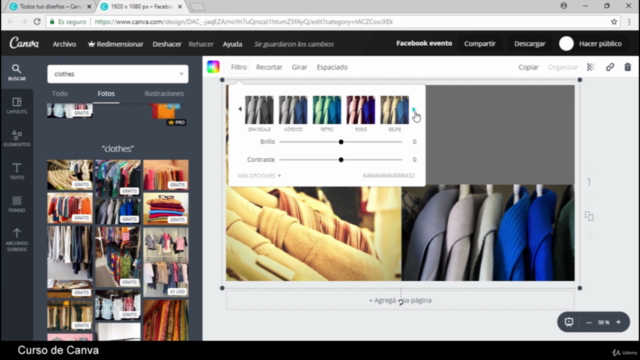
Task: Click the Brillo slider handle
Action: 341,142
